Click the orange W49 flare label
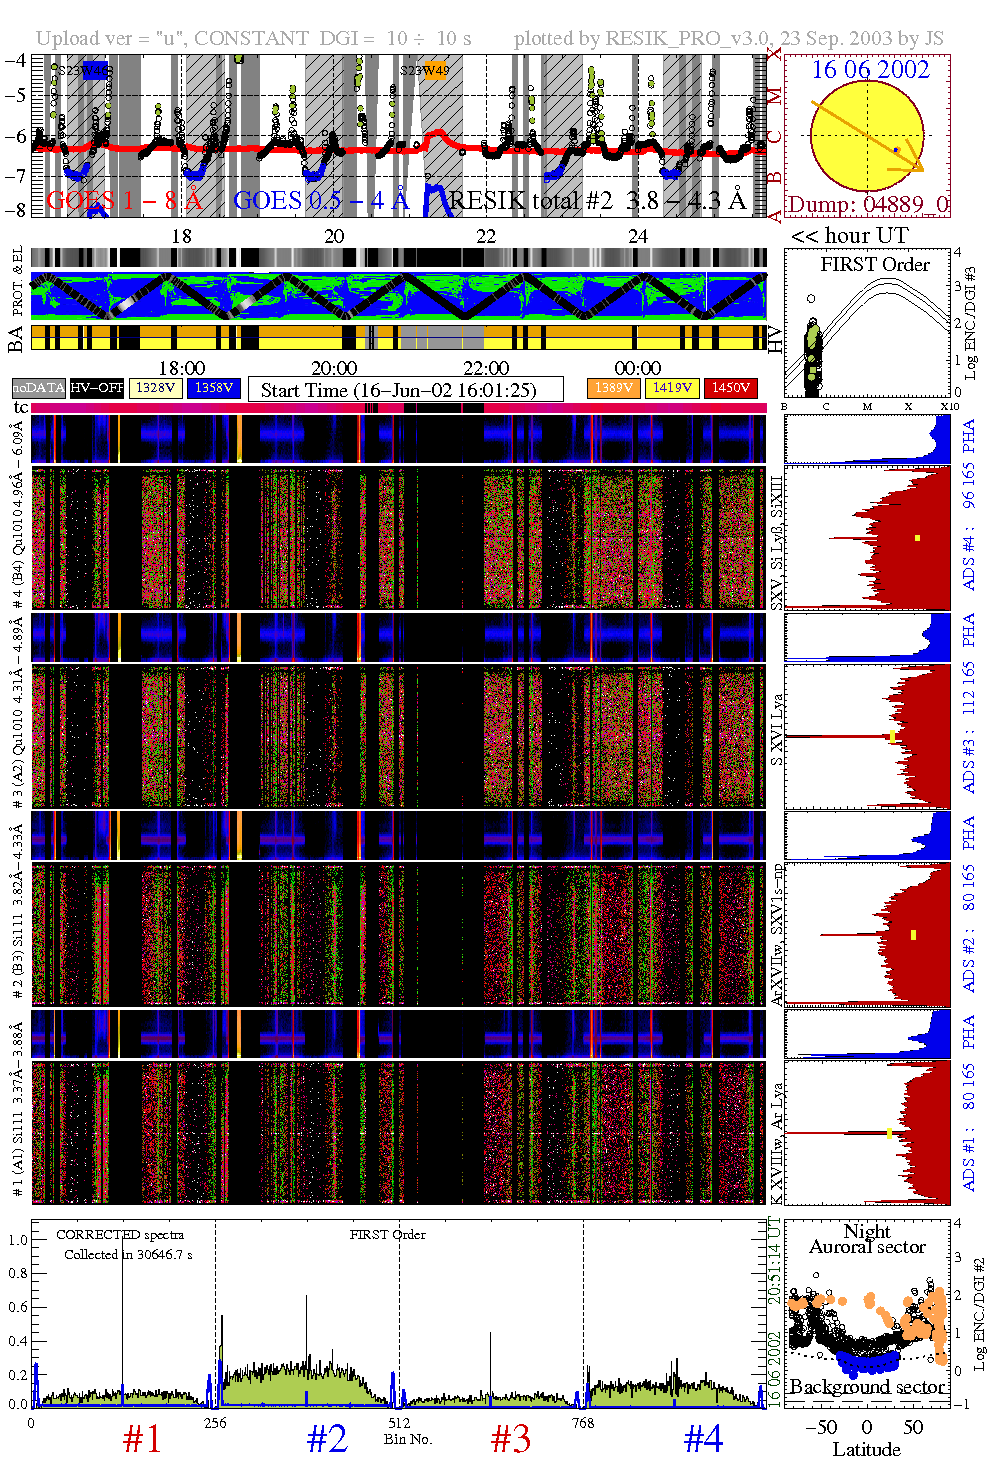 436,70
